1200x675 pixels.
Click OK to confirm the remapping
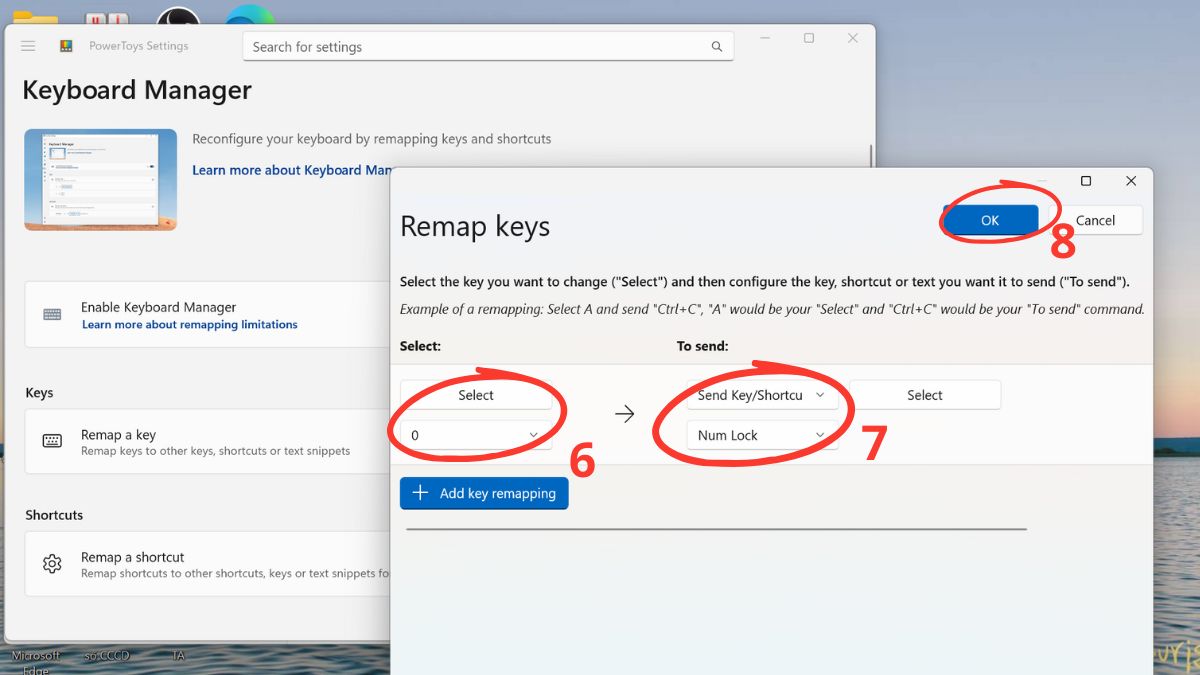click(x=991, y=220)
